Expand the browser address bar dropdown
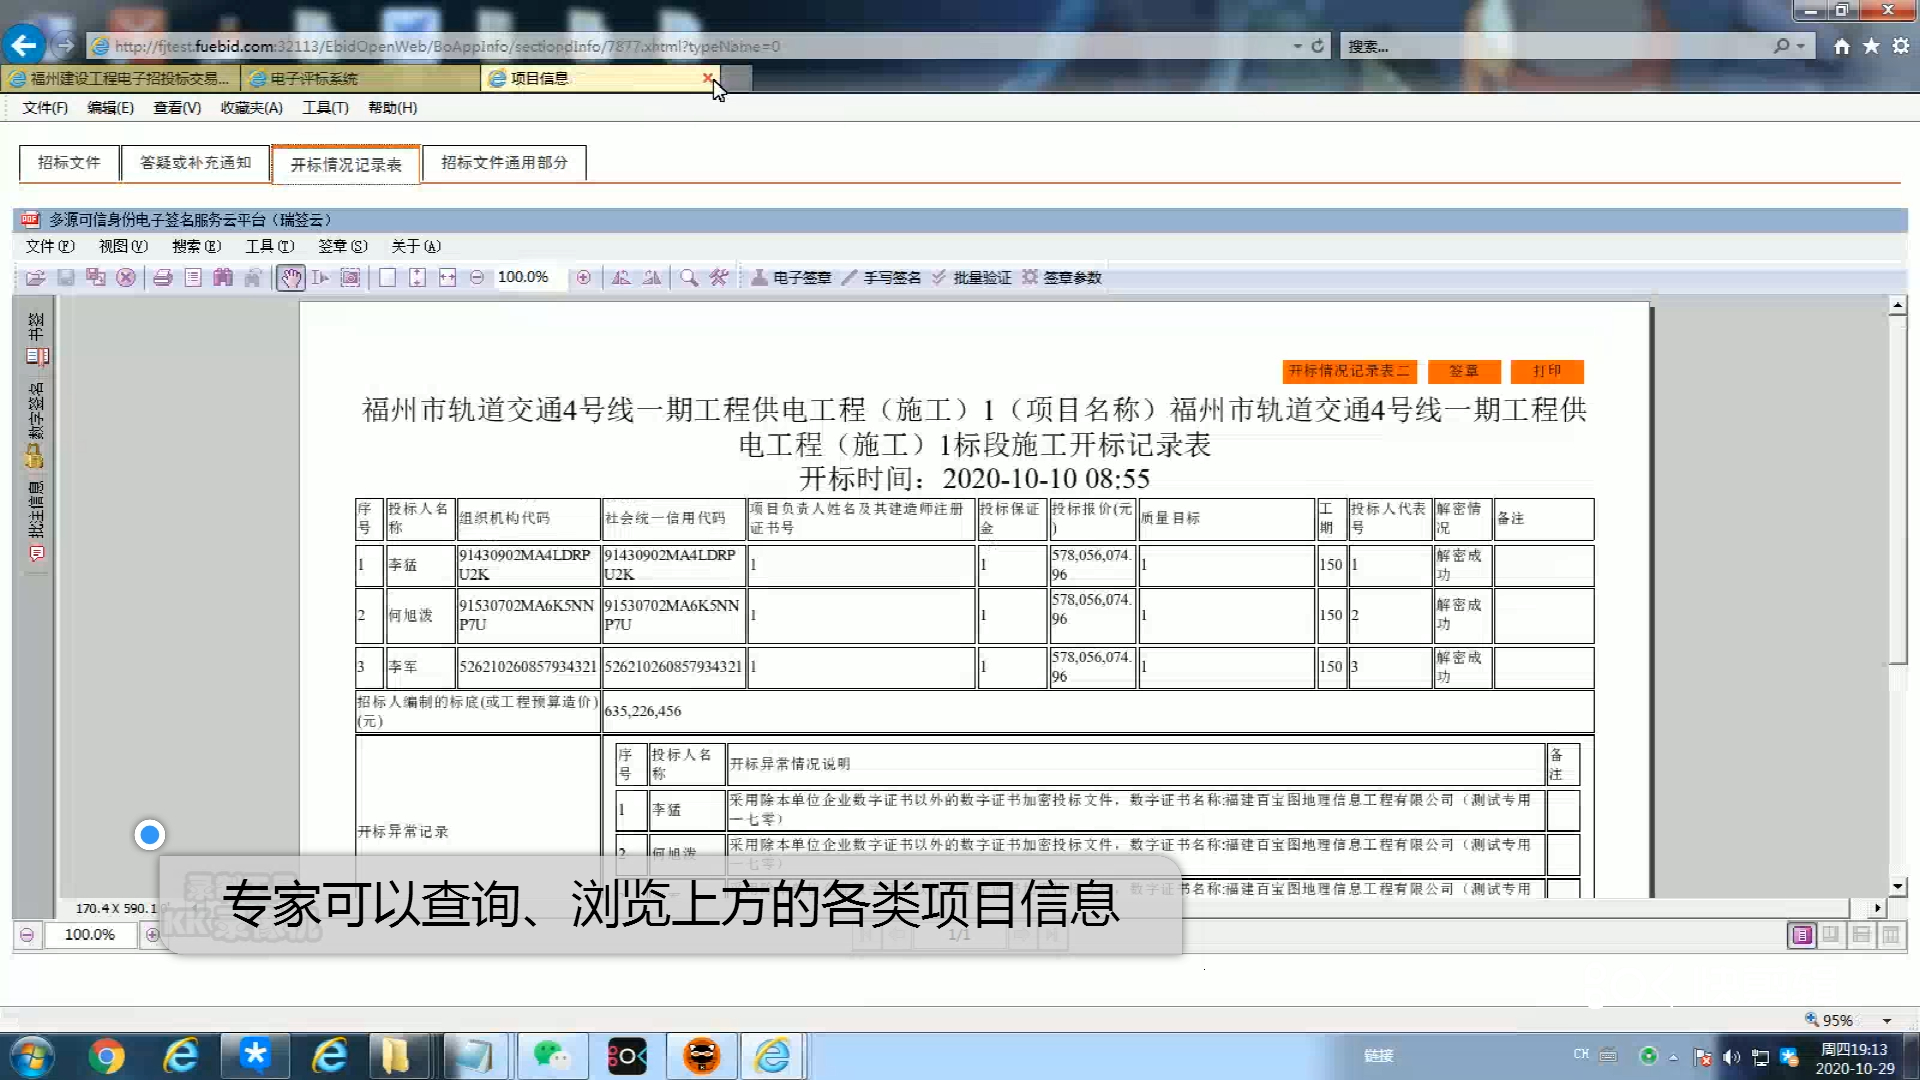 tap(1297, 46)
